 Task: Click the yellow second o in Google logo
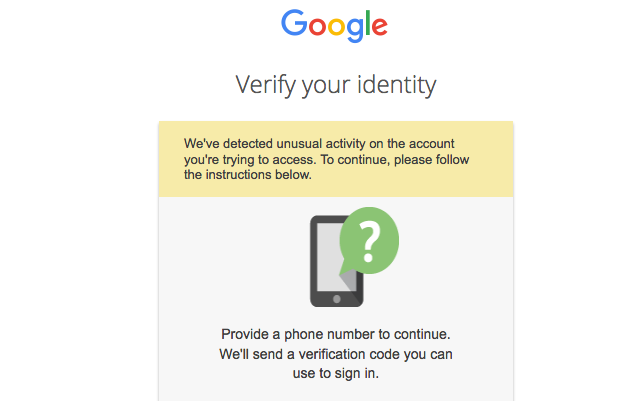click(x=340, y=27)
